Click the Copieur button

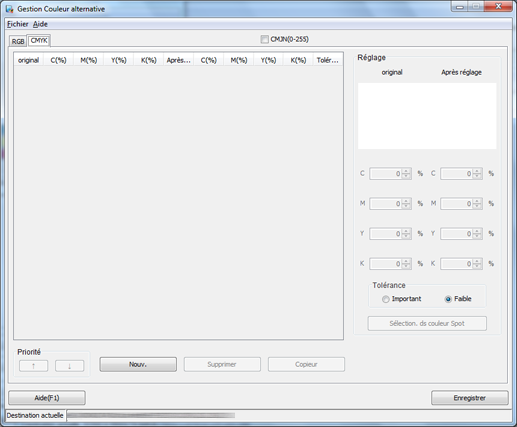coord(306,364)
